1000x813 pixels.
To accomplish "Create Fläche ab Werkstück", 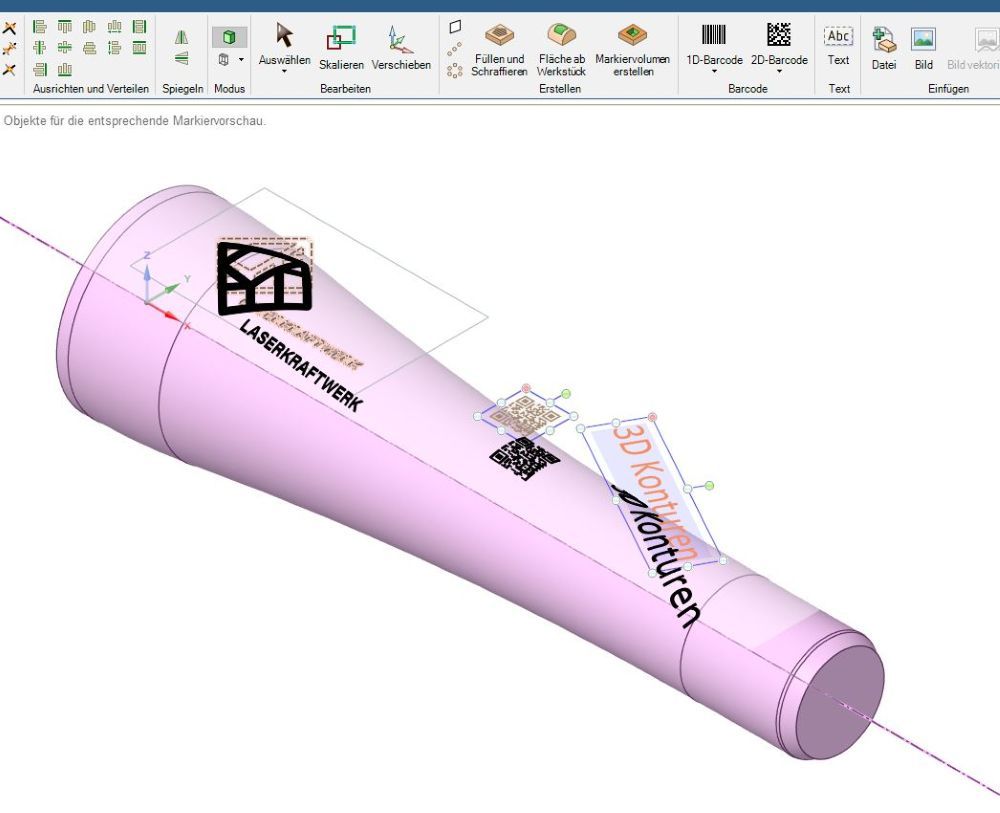I will [561, 50].
